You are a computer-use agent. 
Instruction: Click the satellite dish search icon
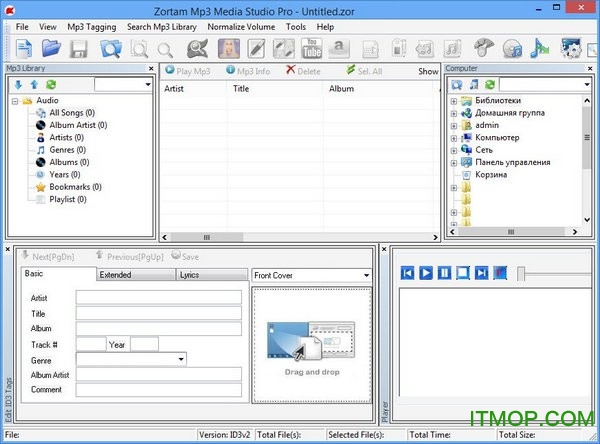[197, 49]
